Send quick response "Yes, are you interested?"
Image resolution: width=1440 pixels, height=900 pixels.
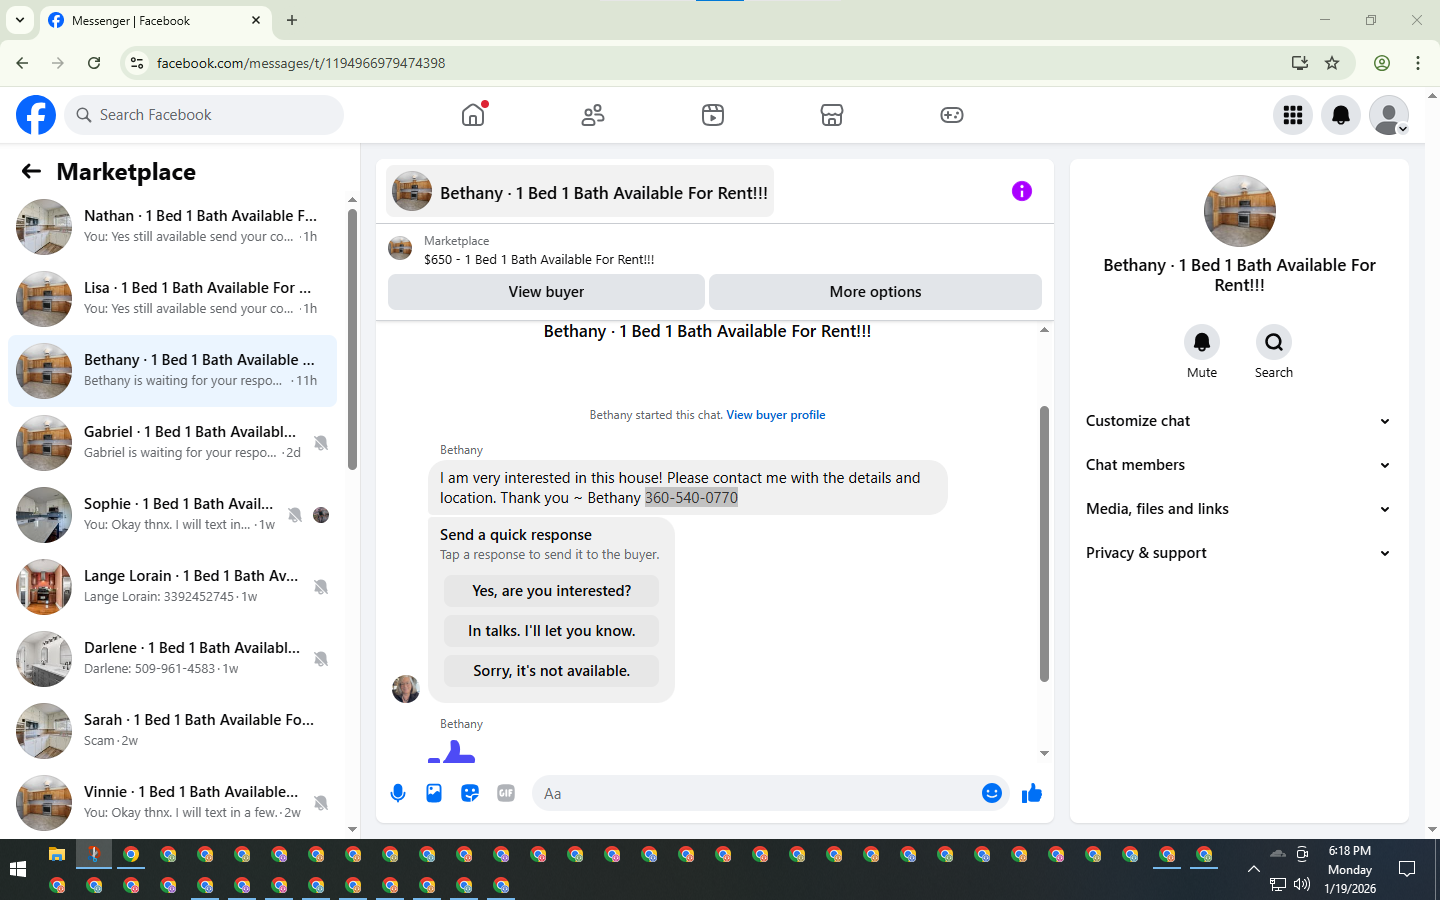pos(551,591)
